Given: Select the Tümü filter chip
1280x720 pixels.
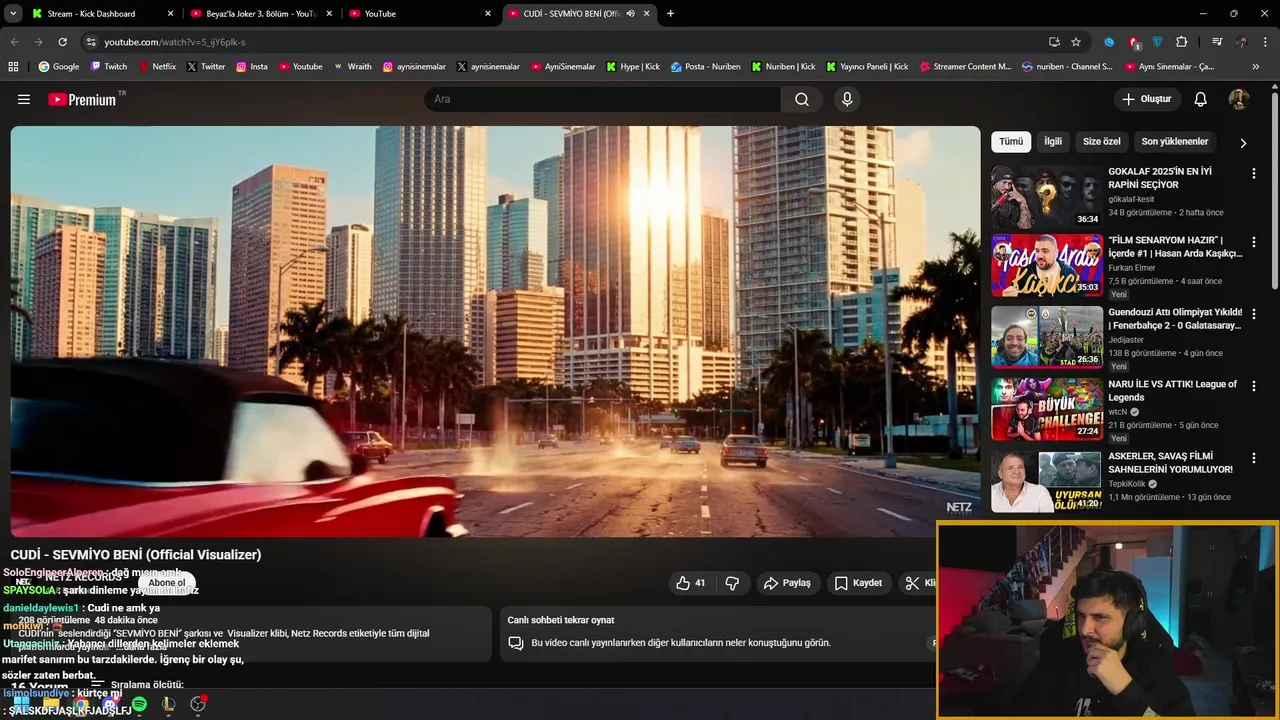Looking at the screenshot, I should (x=1011, y=142).
